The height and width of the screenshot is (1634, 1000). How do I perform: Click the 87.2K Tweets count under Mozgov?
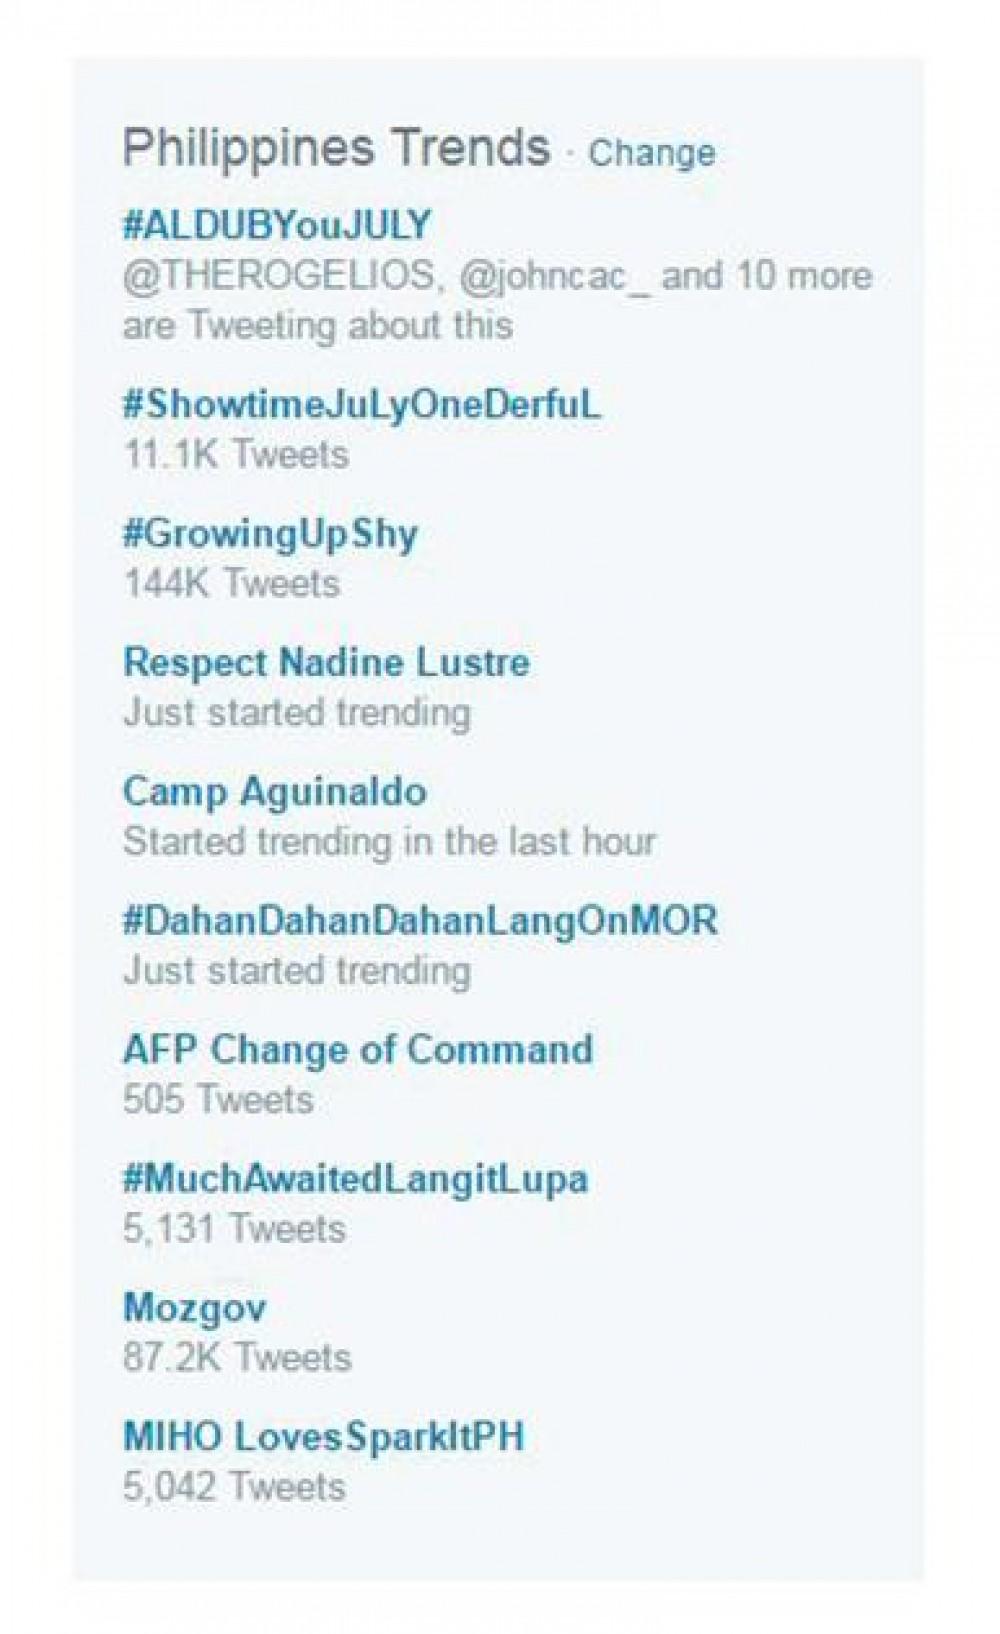237,1357
